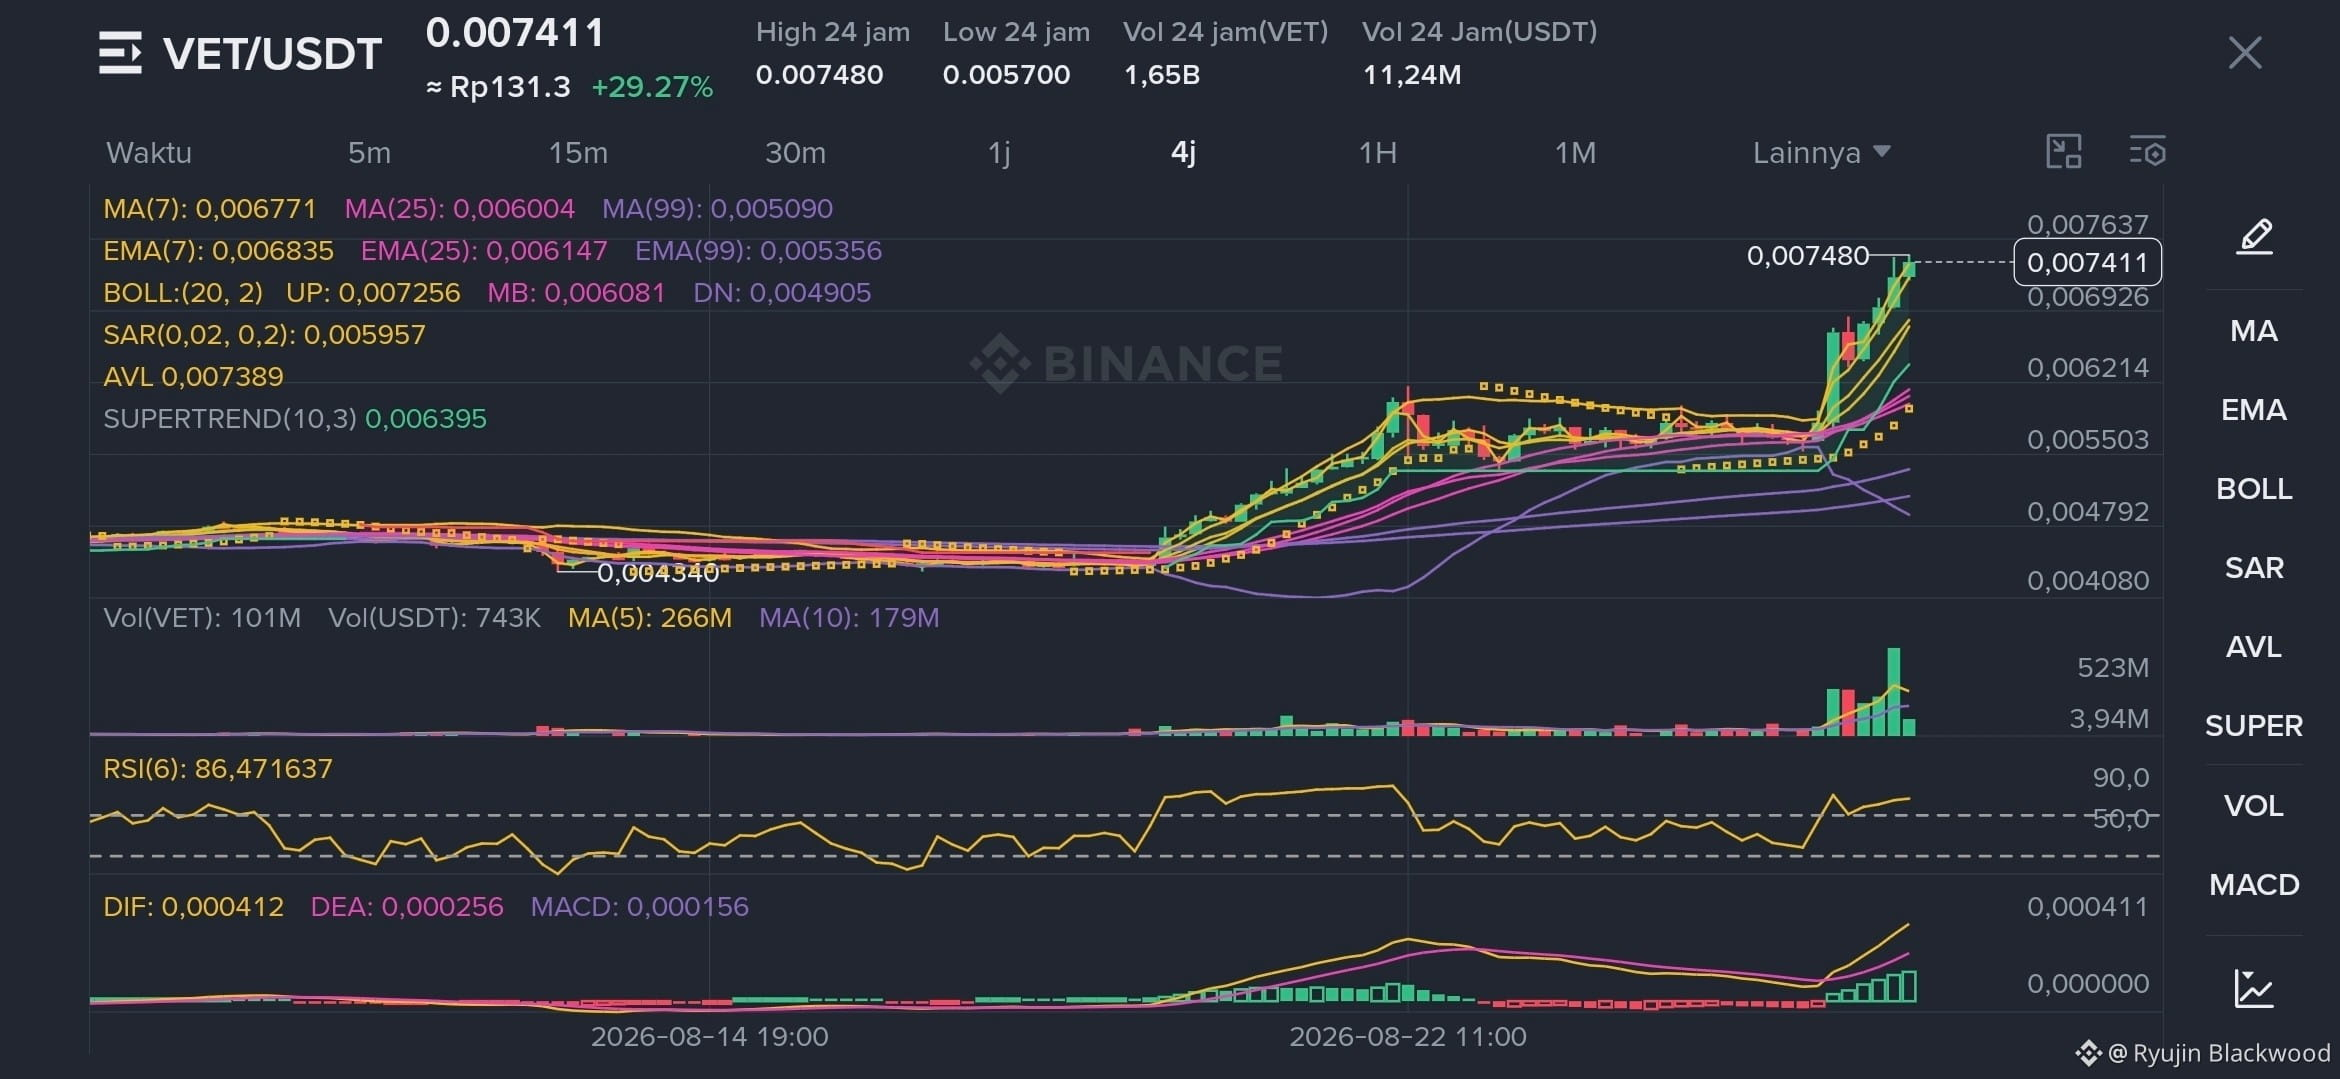
Task: Click the MA(99): 0,005090 legend
Action: click(x=717, y=209)
